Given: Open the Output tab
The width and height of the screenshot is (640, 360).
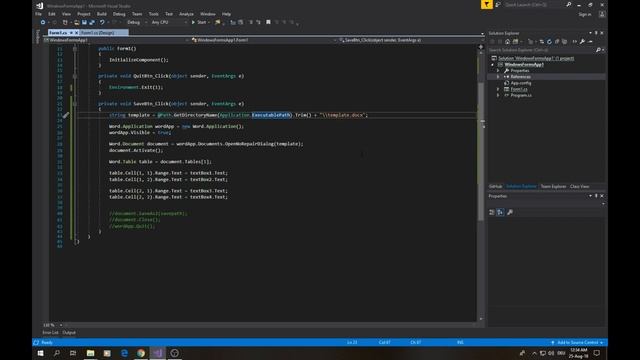Looking at the screenshot, I should pos(69,333).
